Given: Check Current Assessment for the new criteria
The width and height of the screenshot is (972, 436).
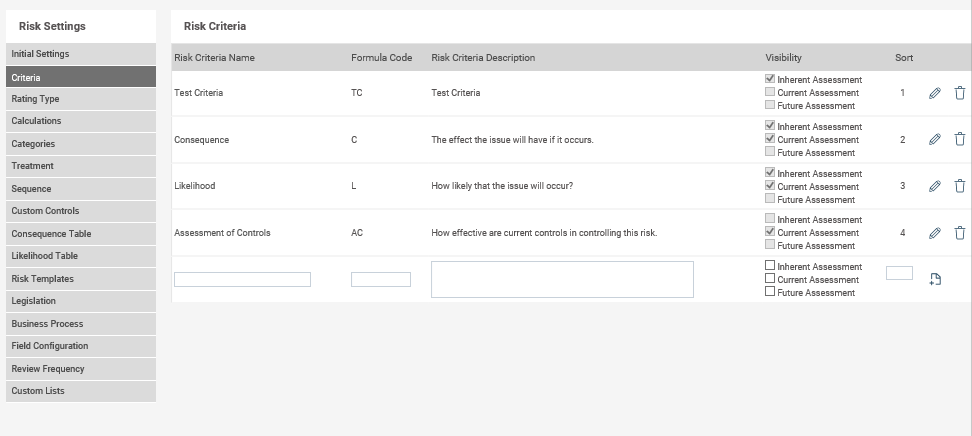Looking at the screenshot, I should pos(770,278).
